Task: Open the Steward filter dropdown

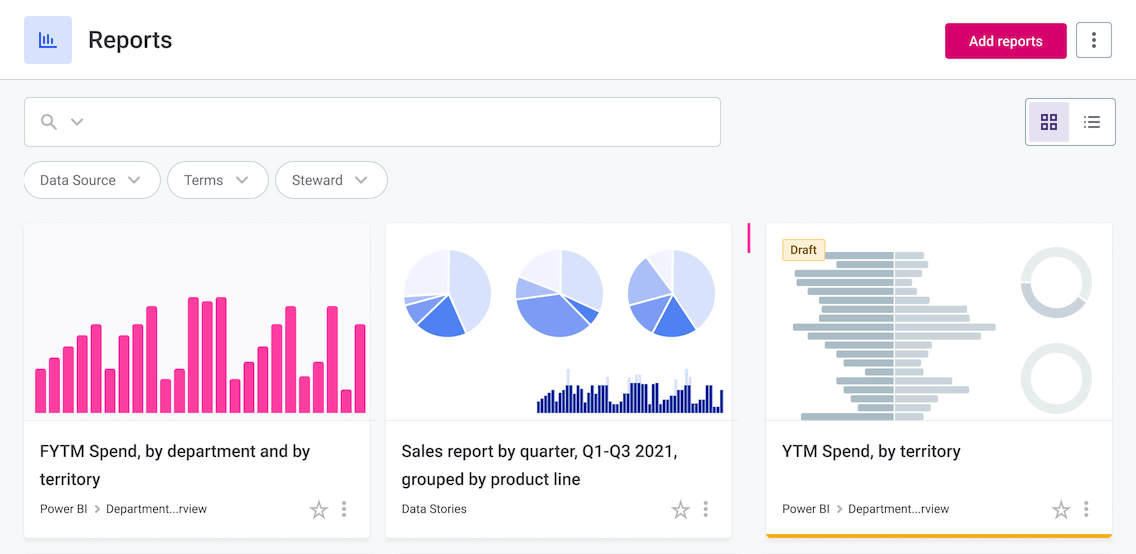Action: (x=331, y=180)
